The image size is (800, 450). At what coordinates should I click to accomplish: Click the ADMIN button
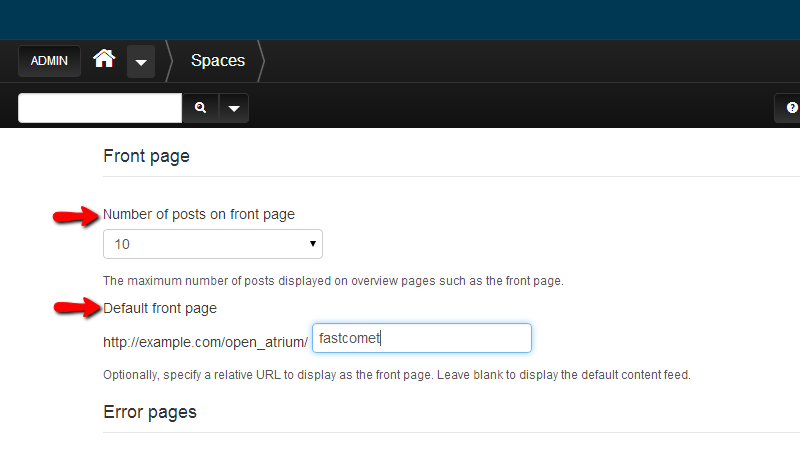(x=49, y=61)
